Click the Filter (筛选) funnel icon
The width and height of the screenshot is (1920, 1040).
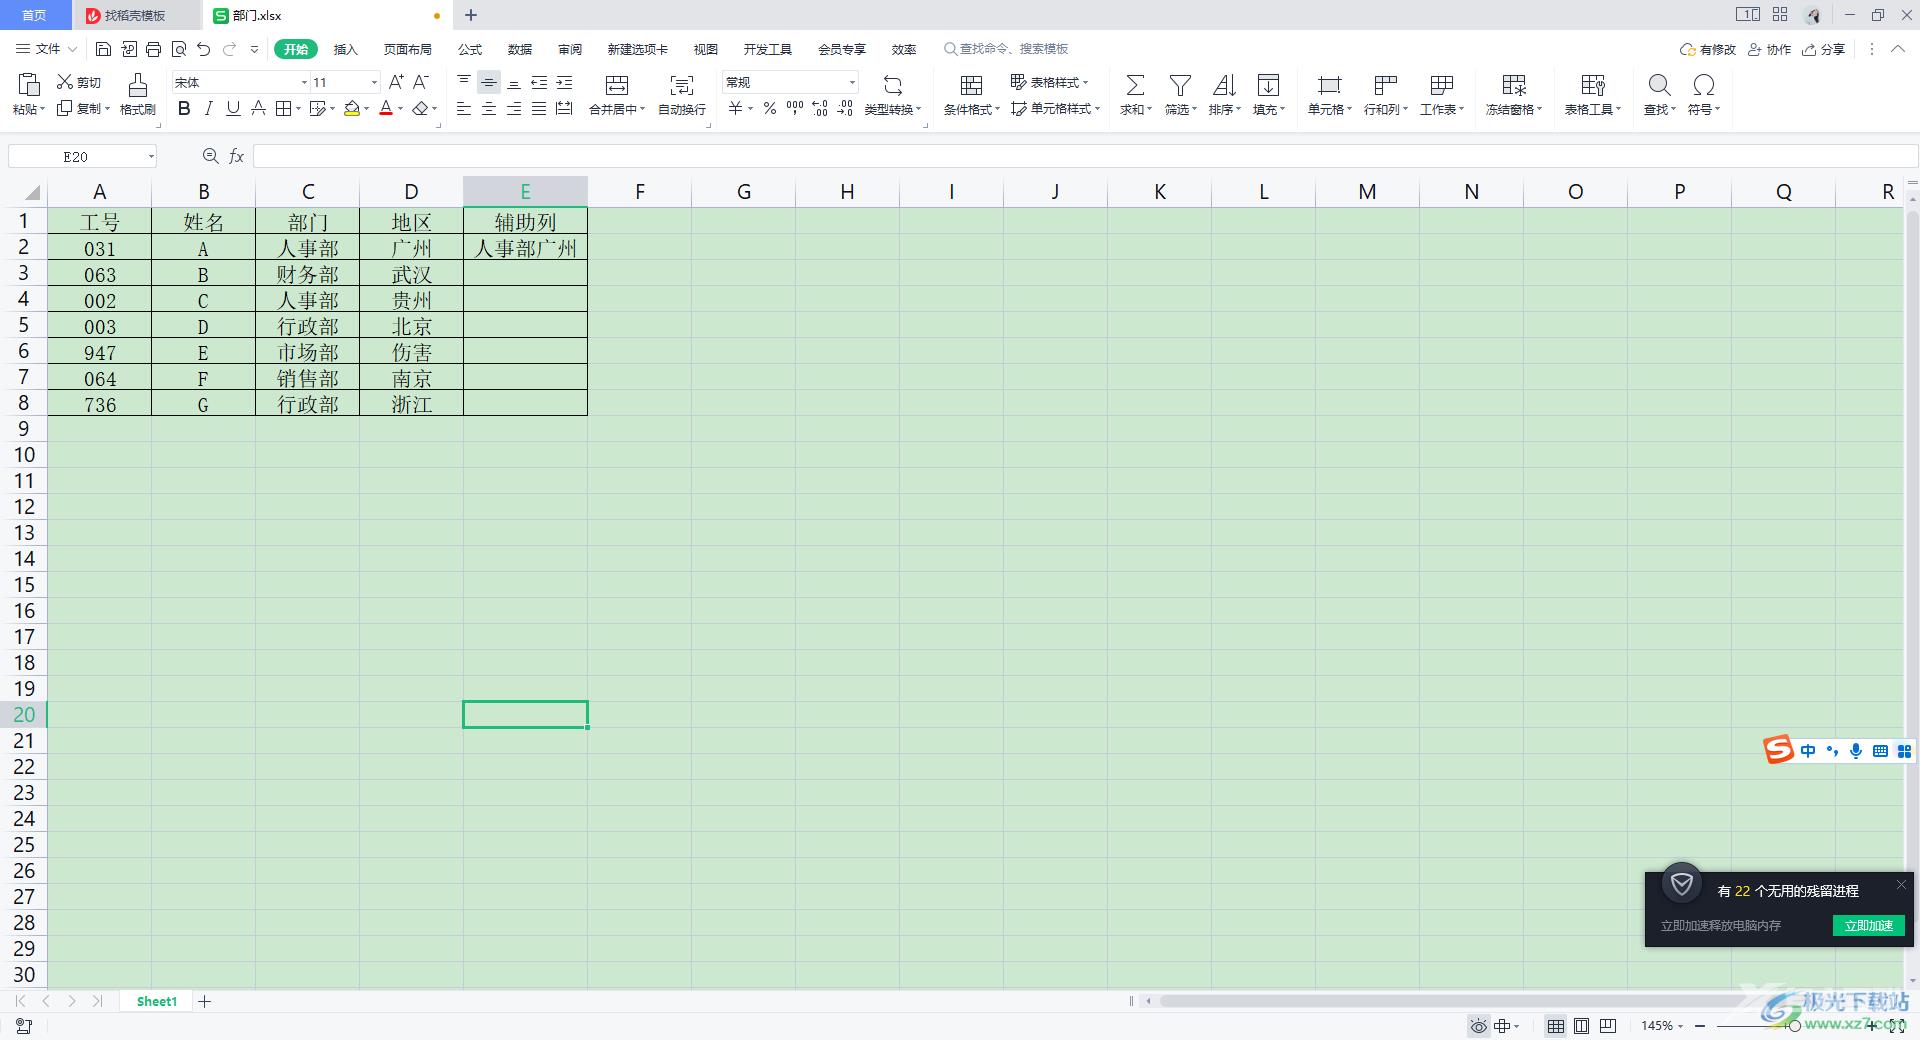tap(1180, 85)
